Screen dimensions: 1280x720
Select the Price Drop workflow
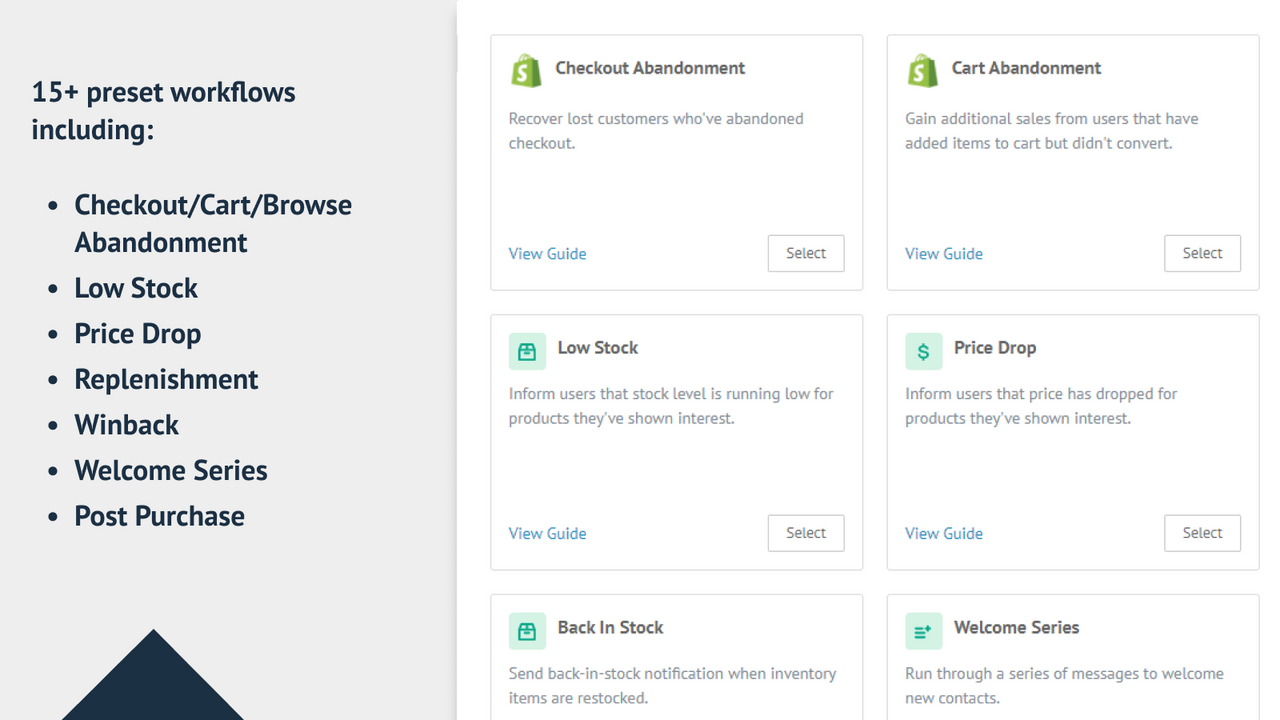[x=1202, y=533]
